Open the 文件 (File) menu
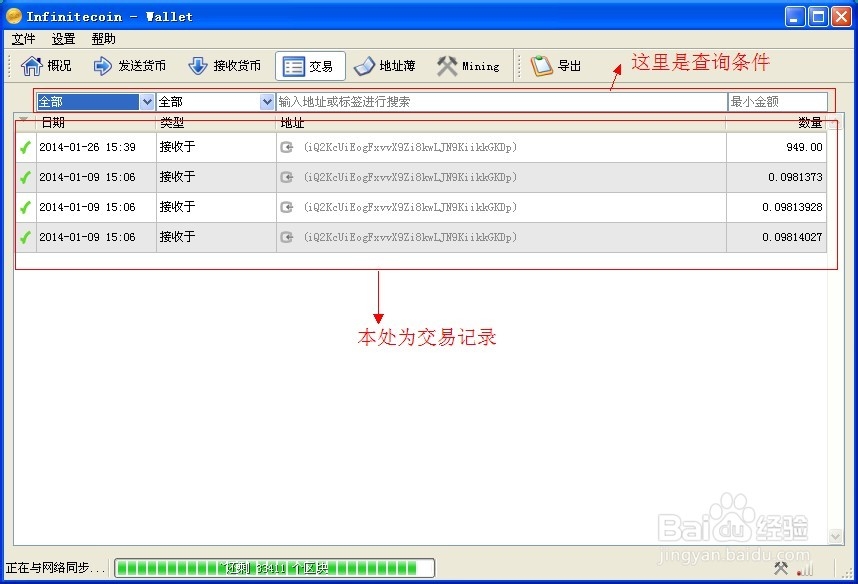This screenshot has height=584, width=858. [x=22, y=39]
